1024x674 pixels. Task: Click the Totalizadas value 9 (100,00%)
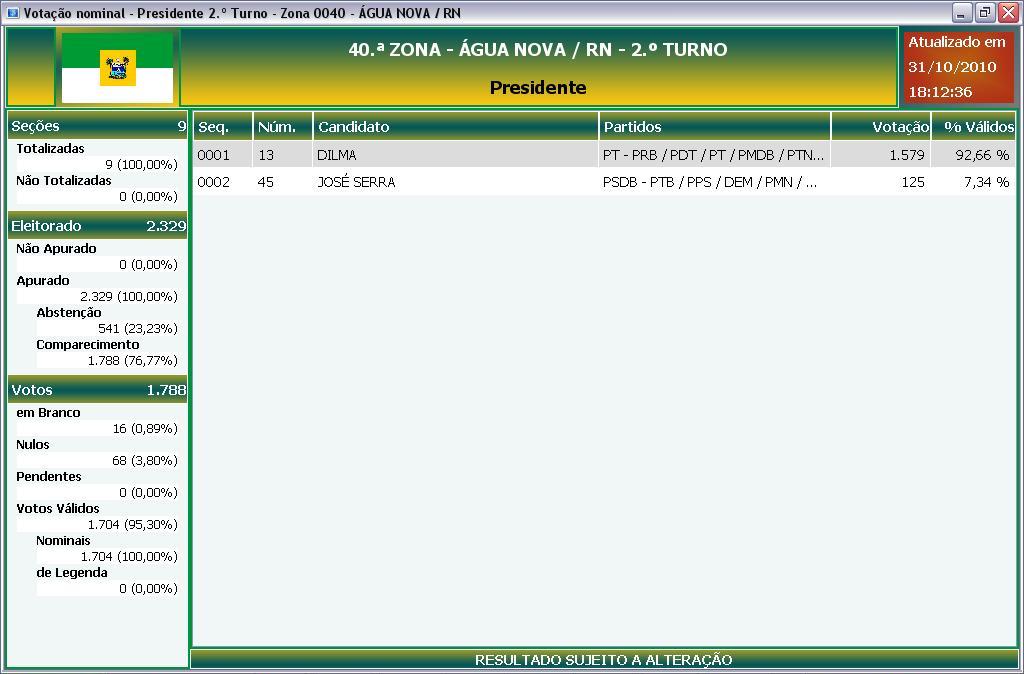[x=142, y=165]
